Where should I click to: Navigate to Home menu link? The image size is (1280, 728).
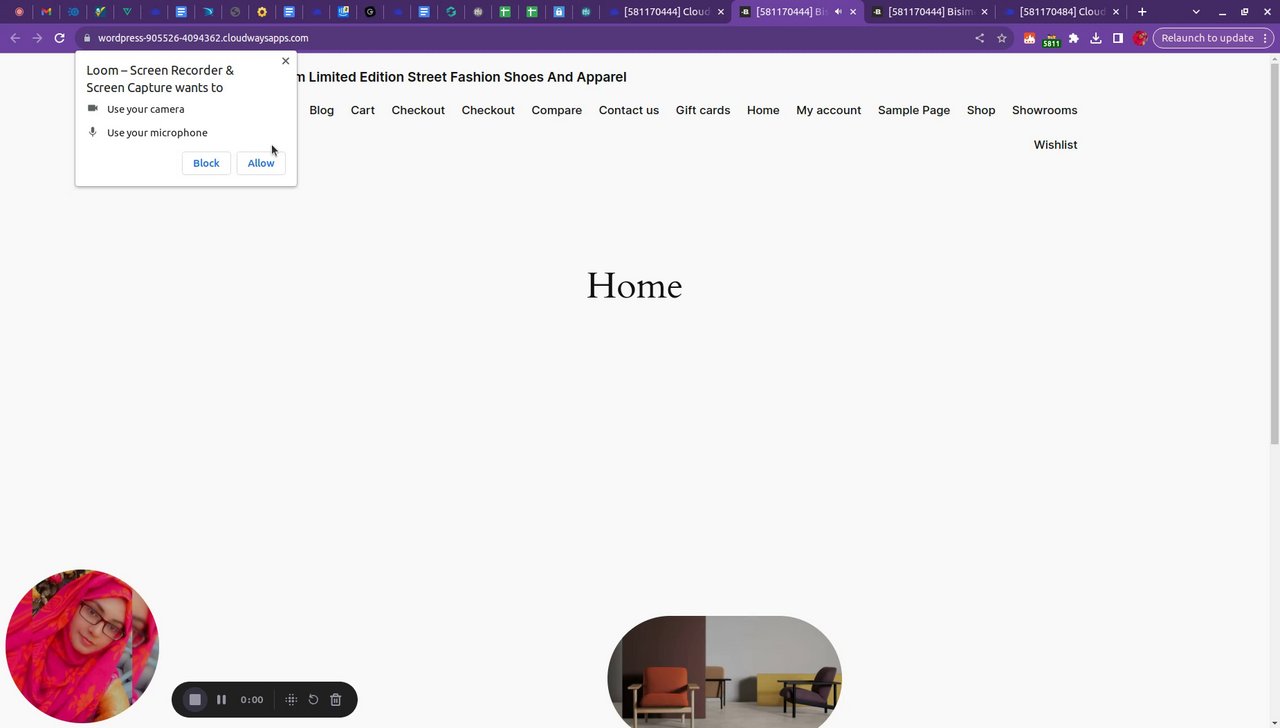tap(763, 110)
